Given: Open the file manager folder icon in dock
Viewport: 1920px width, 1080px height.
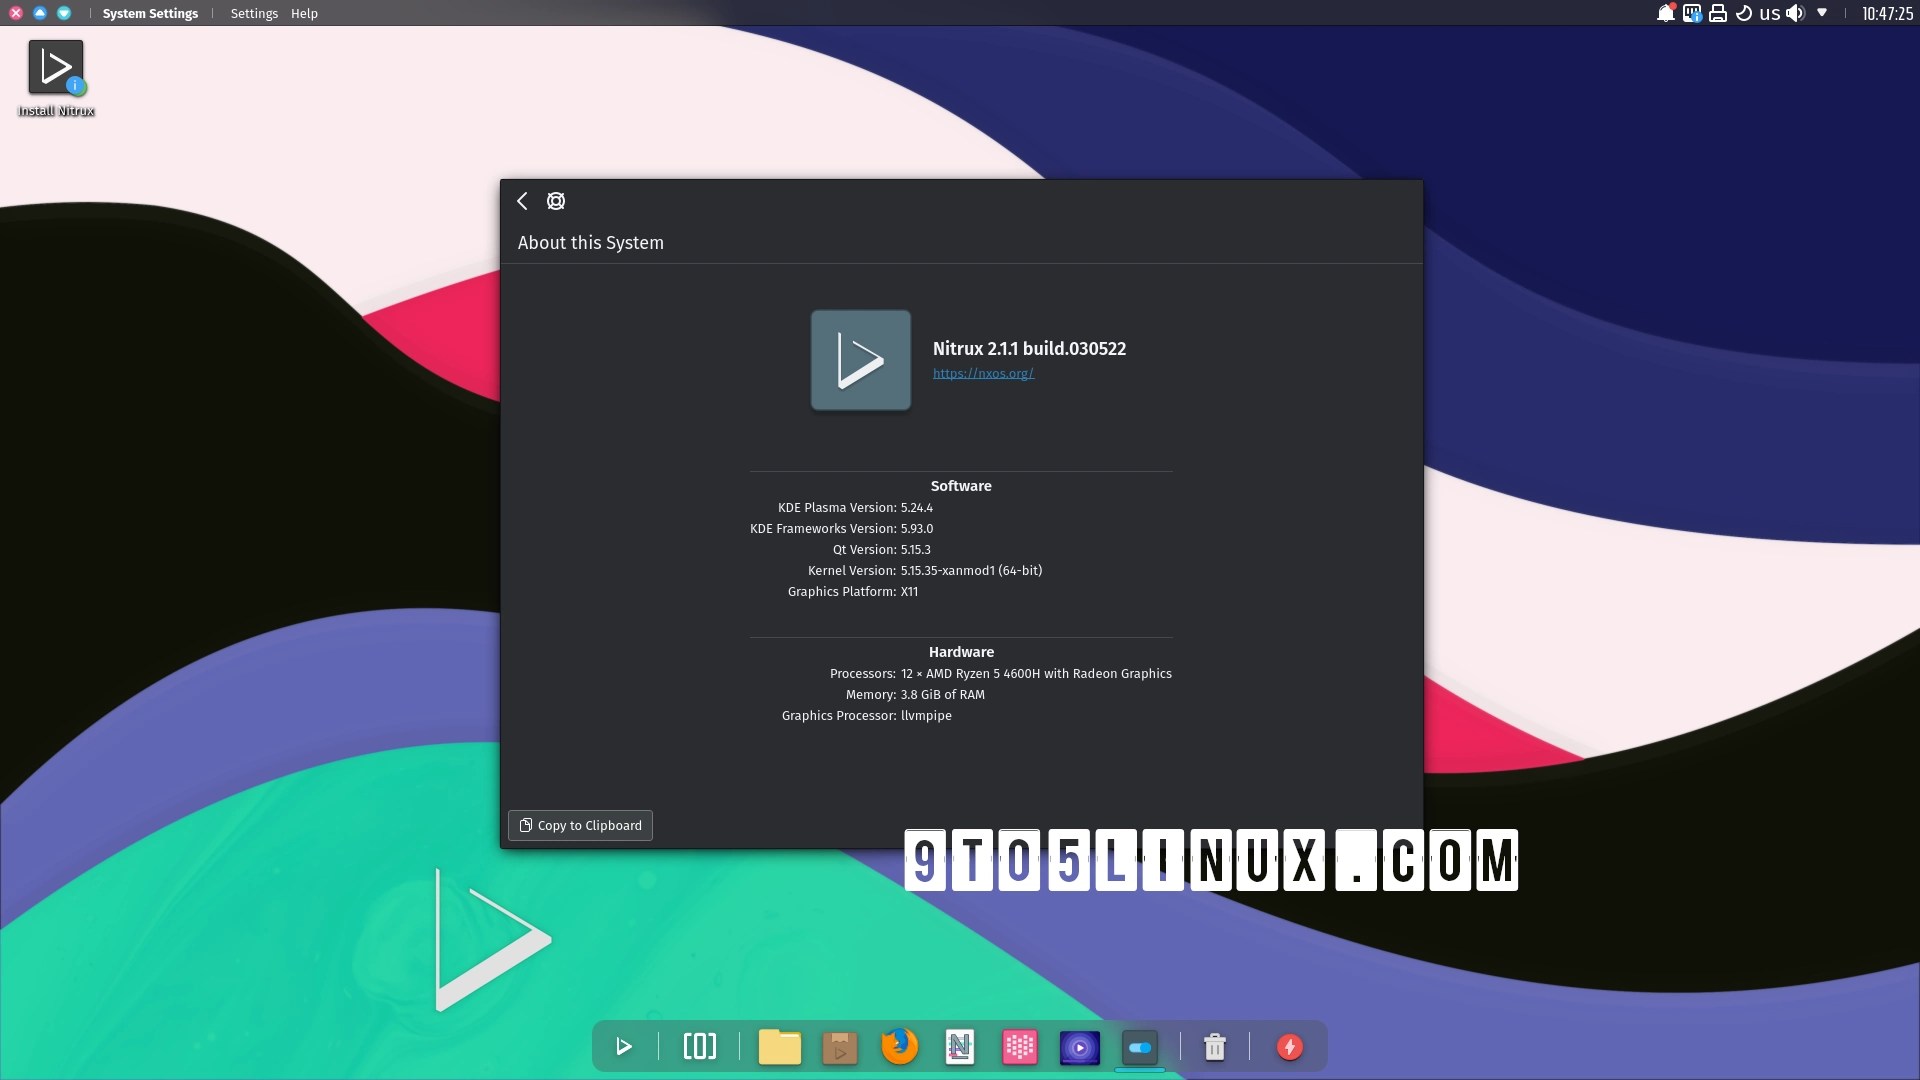Looking at the screenshot, I should 779,1047.
